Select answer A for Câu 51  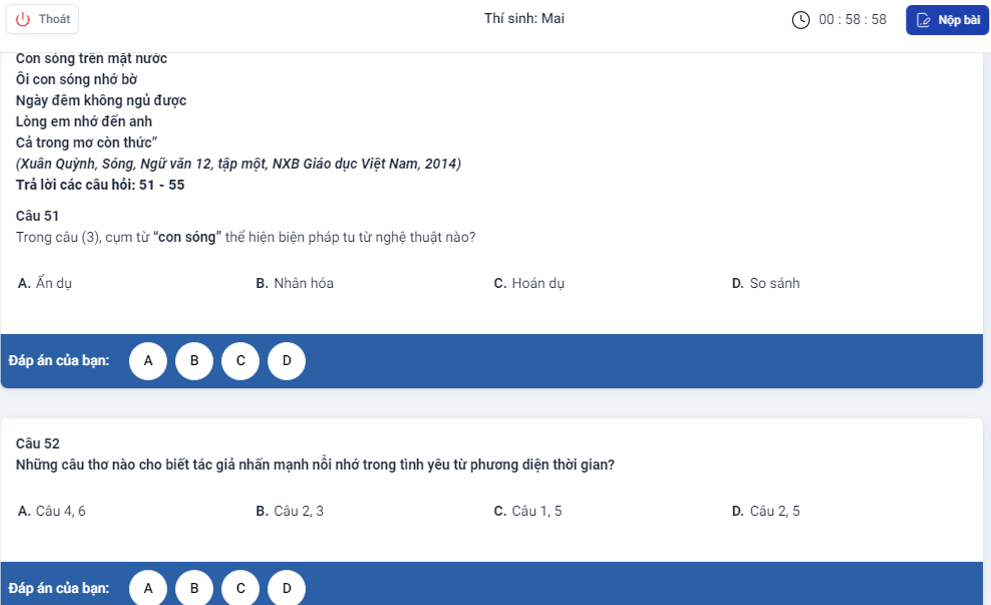[x=148, y=360]
